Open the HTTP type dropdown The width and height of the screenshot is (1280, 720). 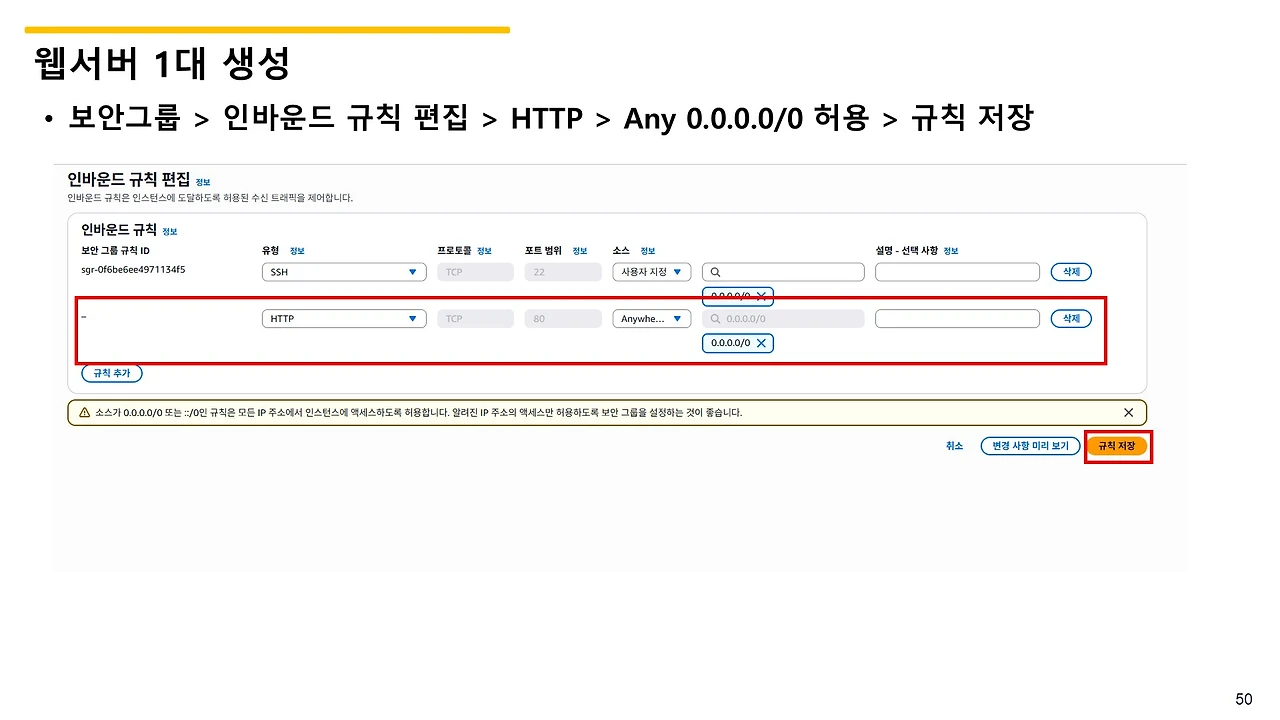coord(344,319)
